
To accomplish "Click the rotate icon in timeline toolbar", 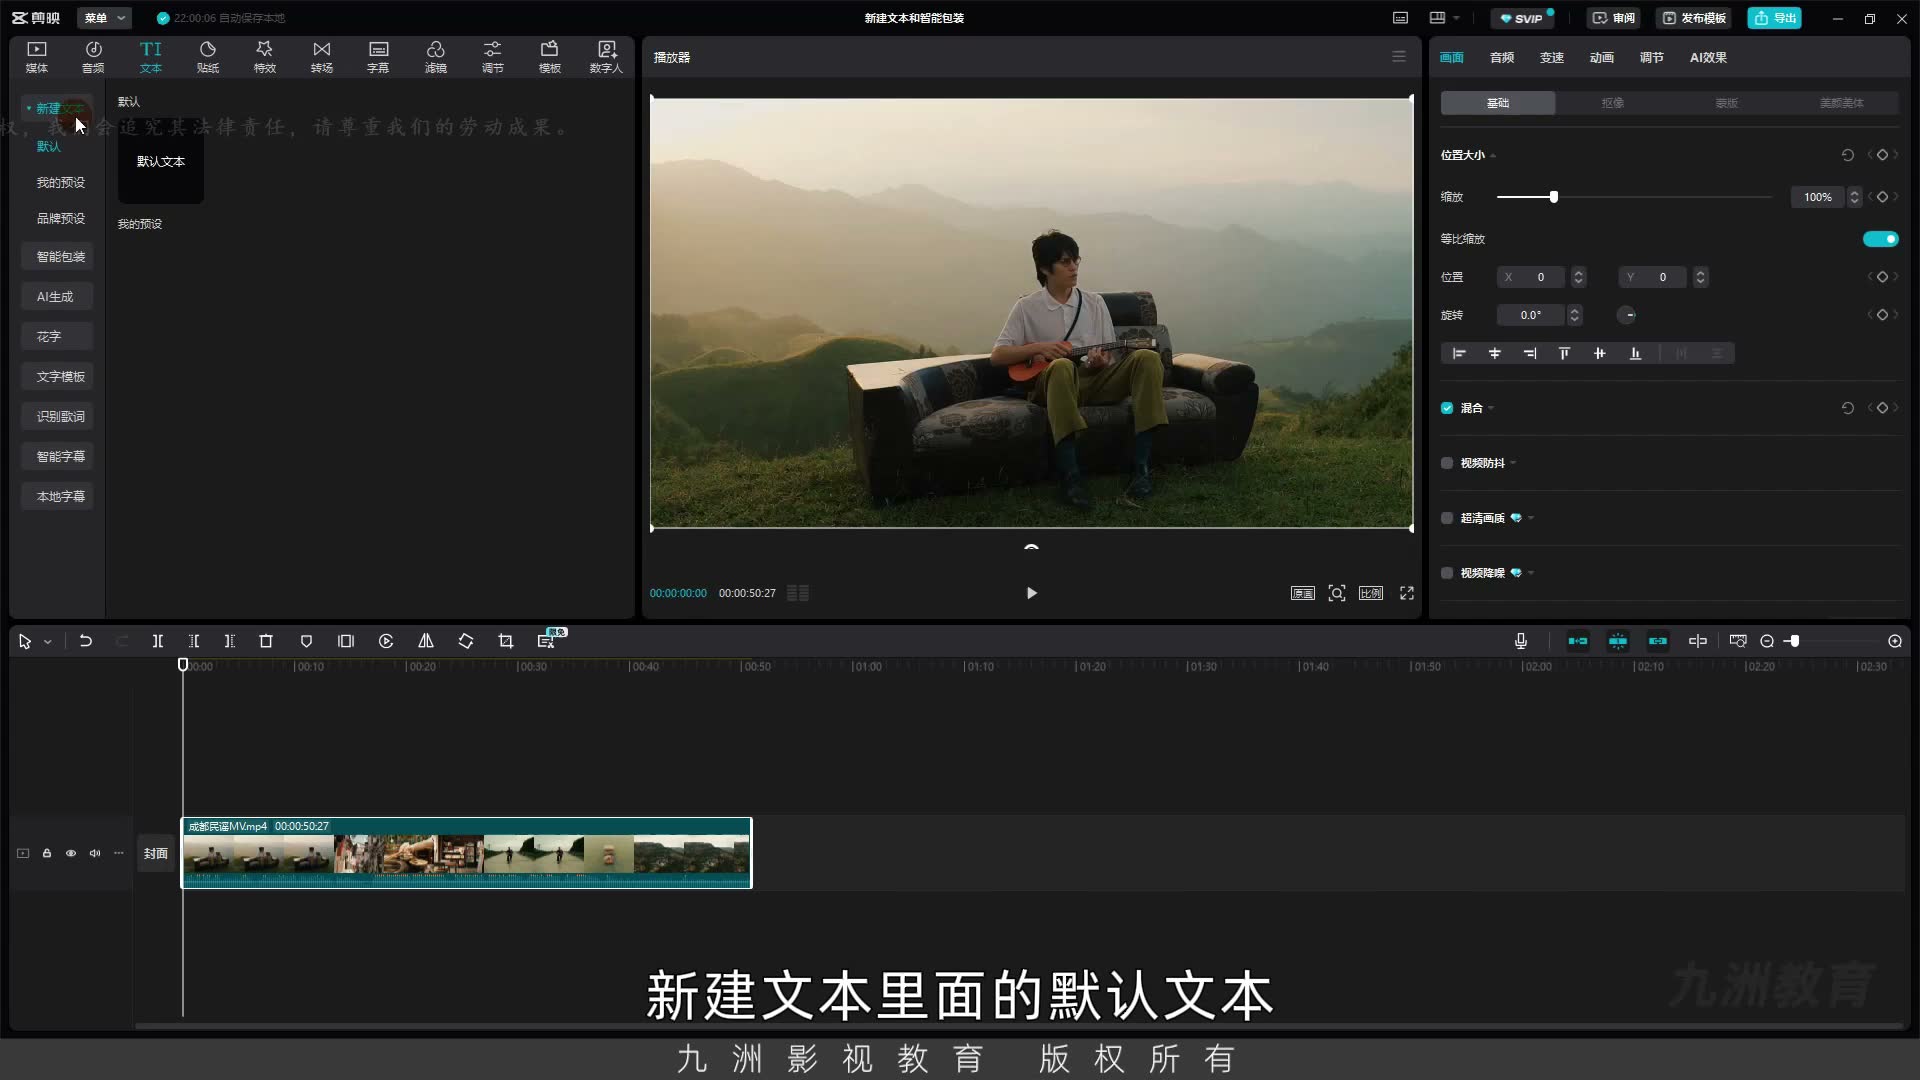I will [466, 641].
